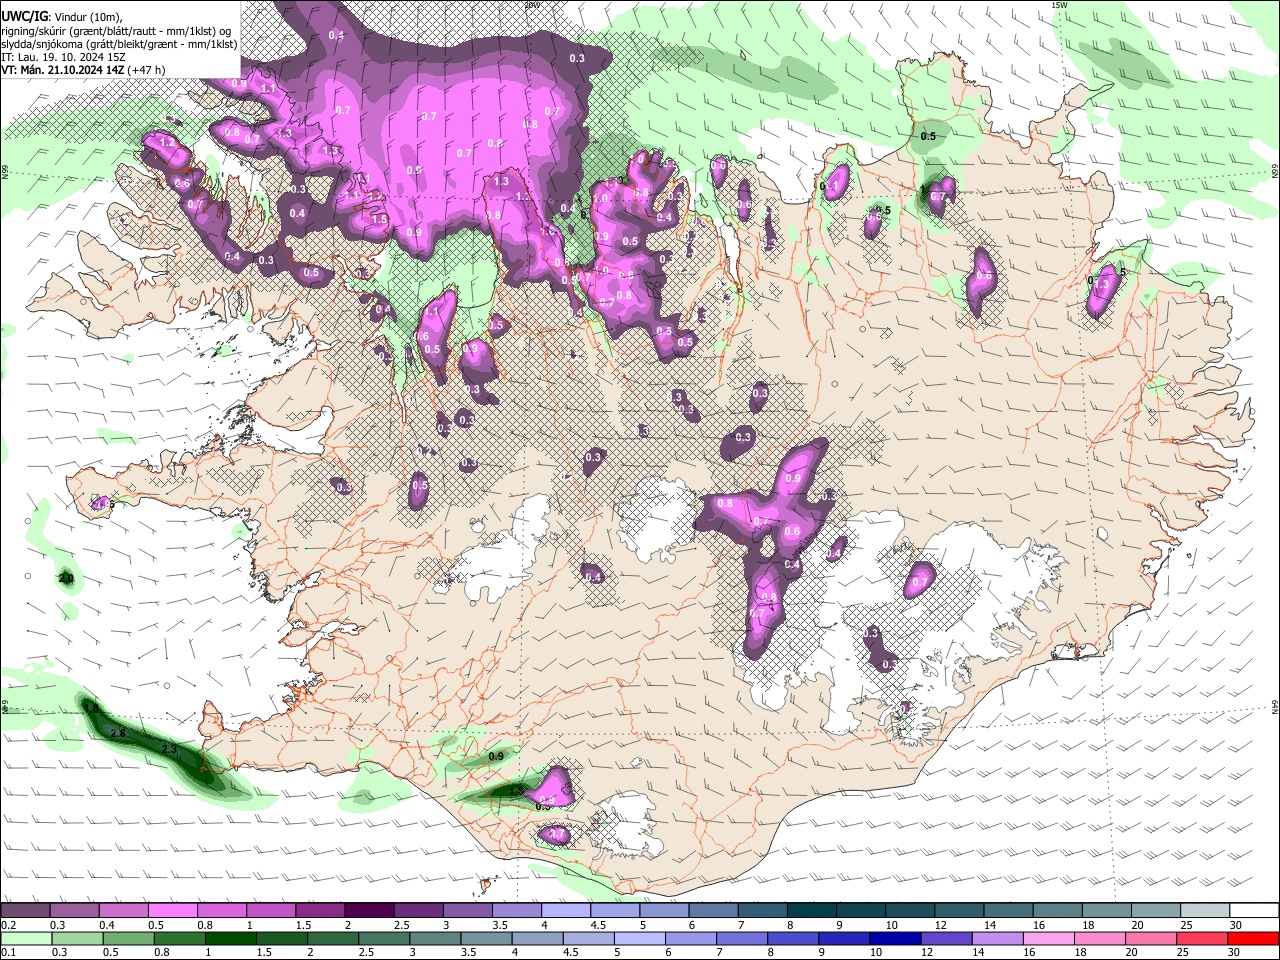Click the 'slydda/snjókoma' legend description line
This screenshot has height=960, width=1280.
coord(119,43)
